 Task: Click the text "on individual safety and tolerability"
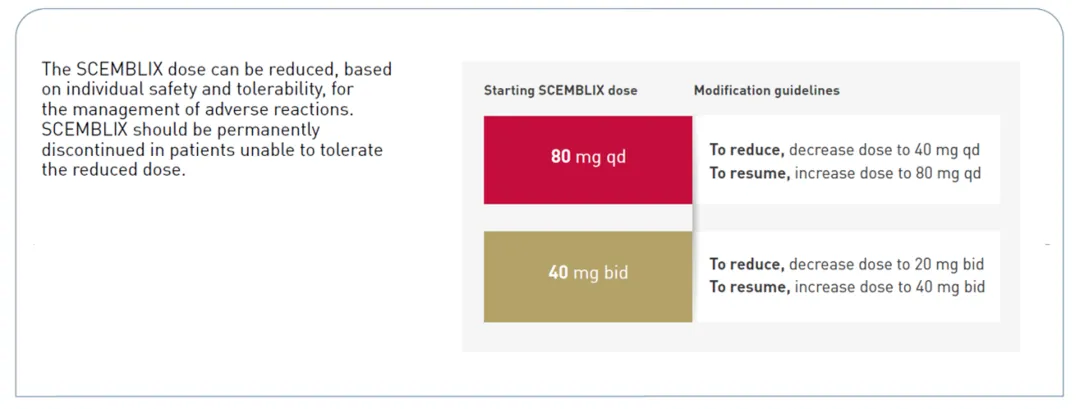click(200, 89)
